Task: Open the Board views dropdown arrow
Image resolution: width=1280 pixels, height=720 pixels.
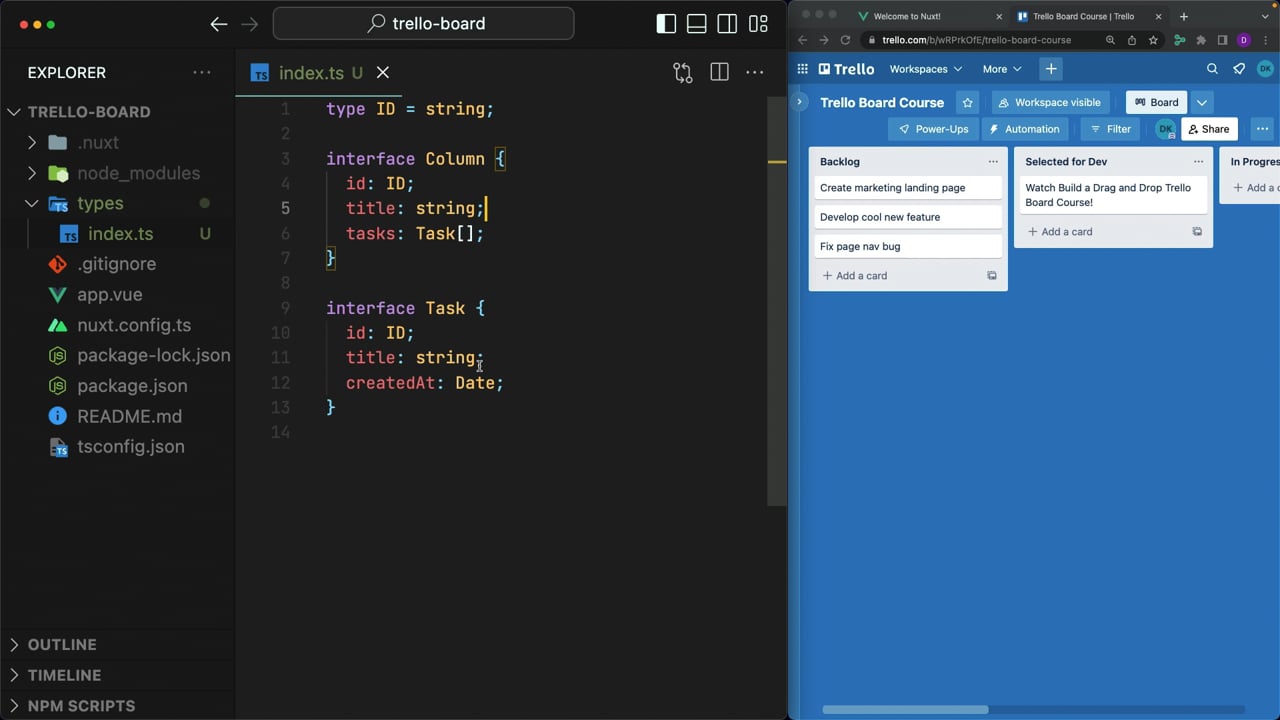Action: [x=1202, y=102]
